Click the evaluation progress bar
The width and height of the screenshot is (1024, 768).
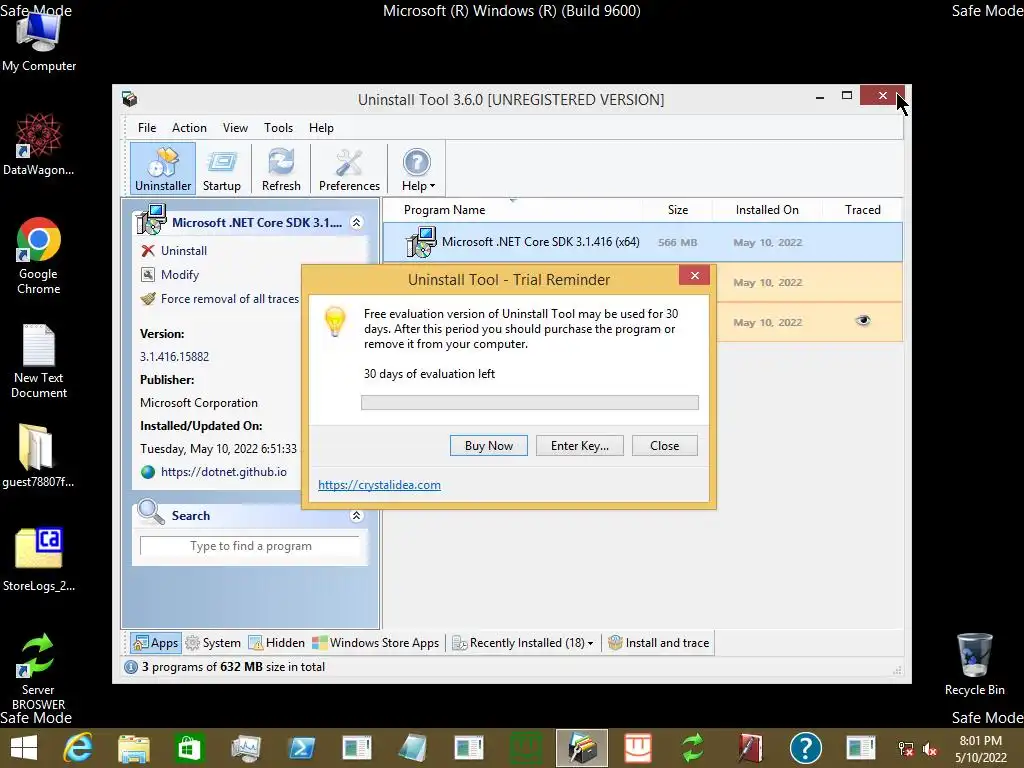pyautogui.click(x=530, y=402)
